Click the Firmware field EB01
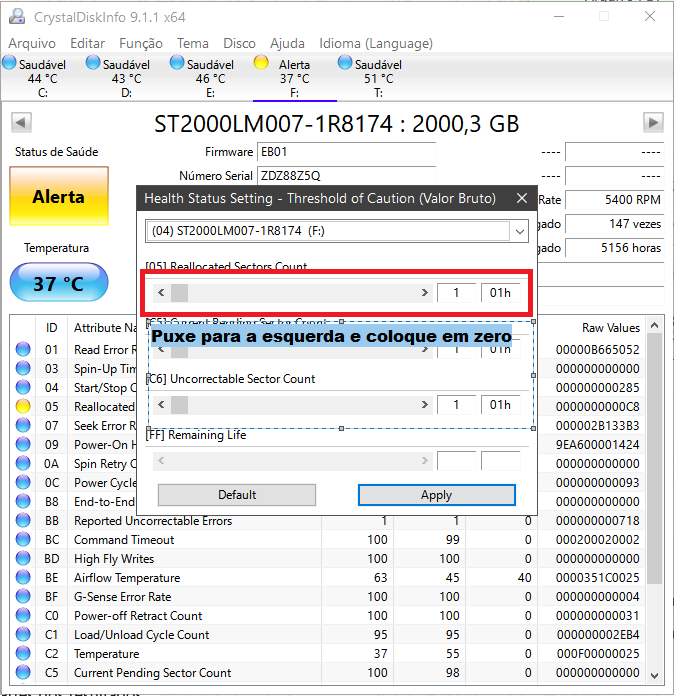Screen dimensions: 674x696 pos(346,152)
